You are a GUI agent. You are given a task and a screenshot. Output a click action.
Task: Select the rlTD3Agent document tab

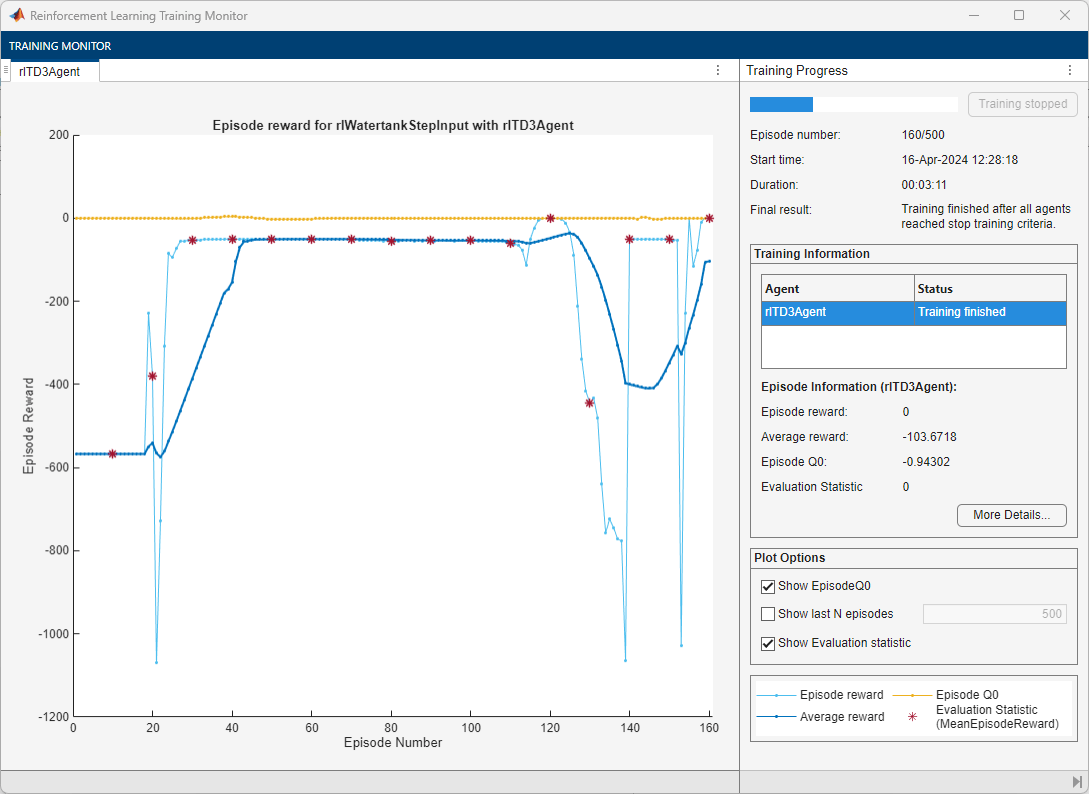pos(49,72)
